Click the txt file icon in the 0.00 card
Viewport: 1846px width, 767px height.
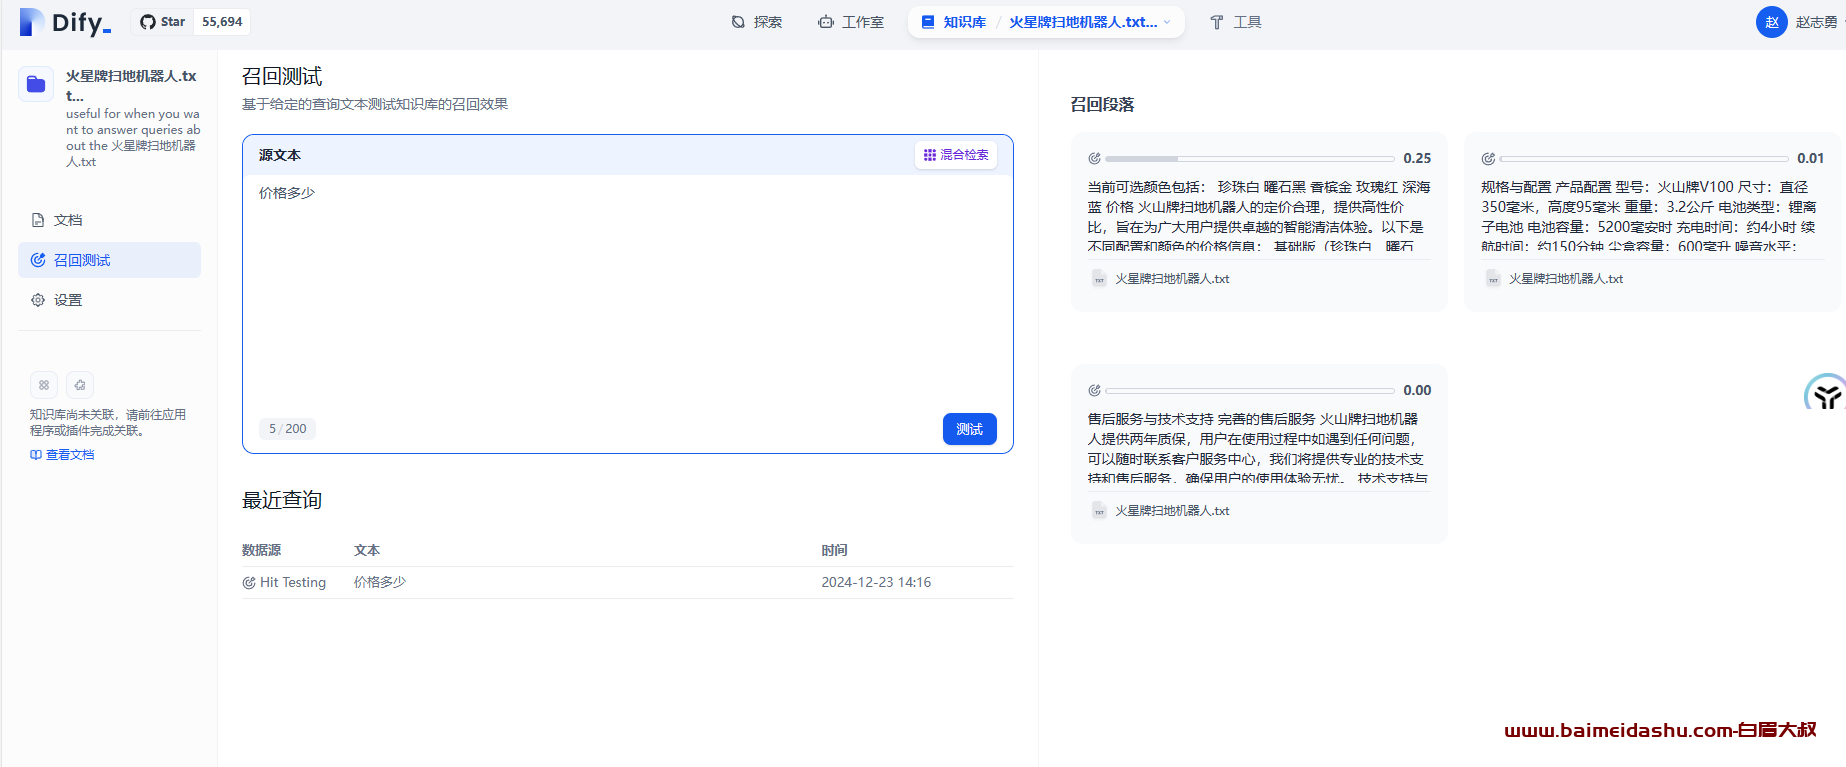tap(1099, 511)
